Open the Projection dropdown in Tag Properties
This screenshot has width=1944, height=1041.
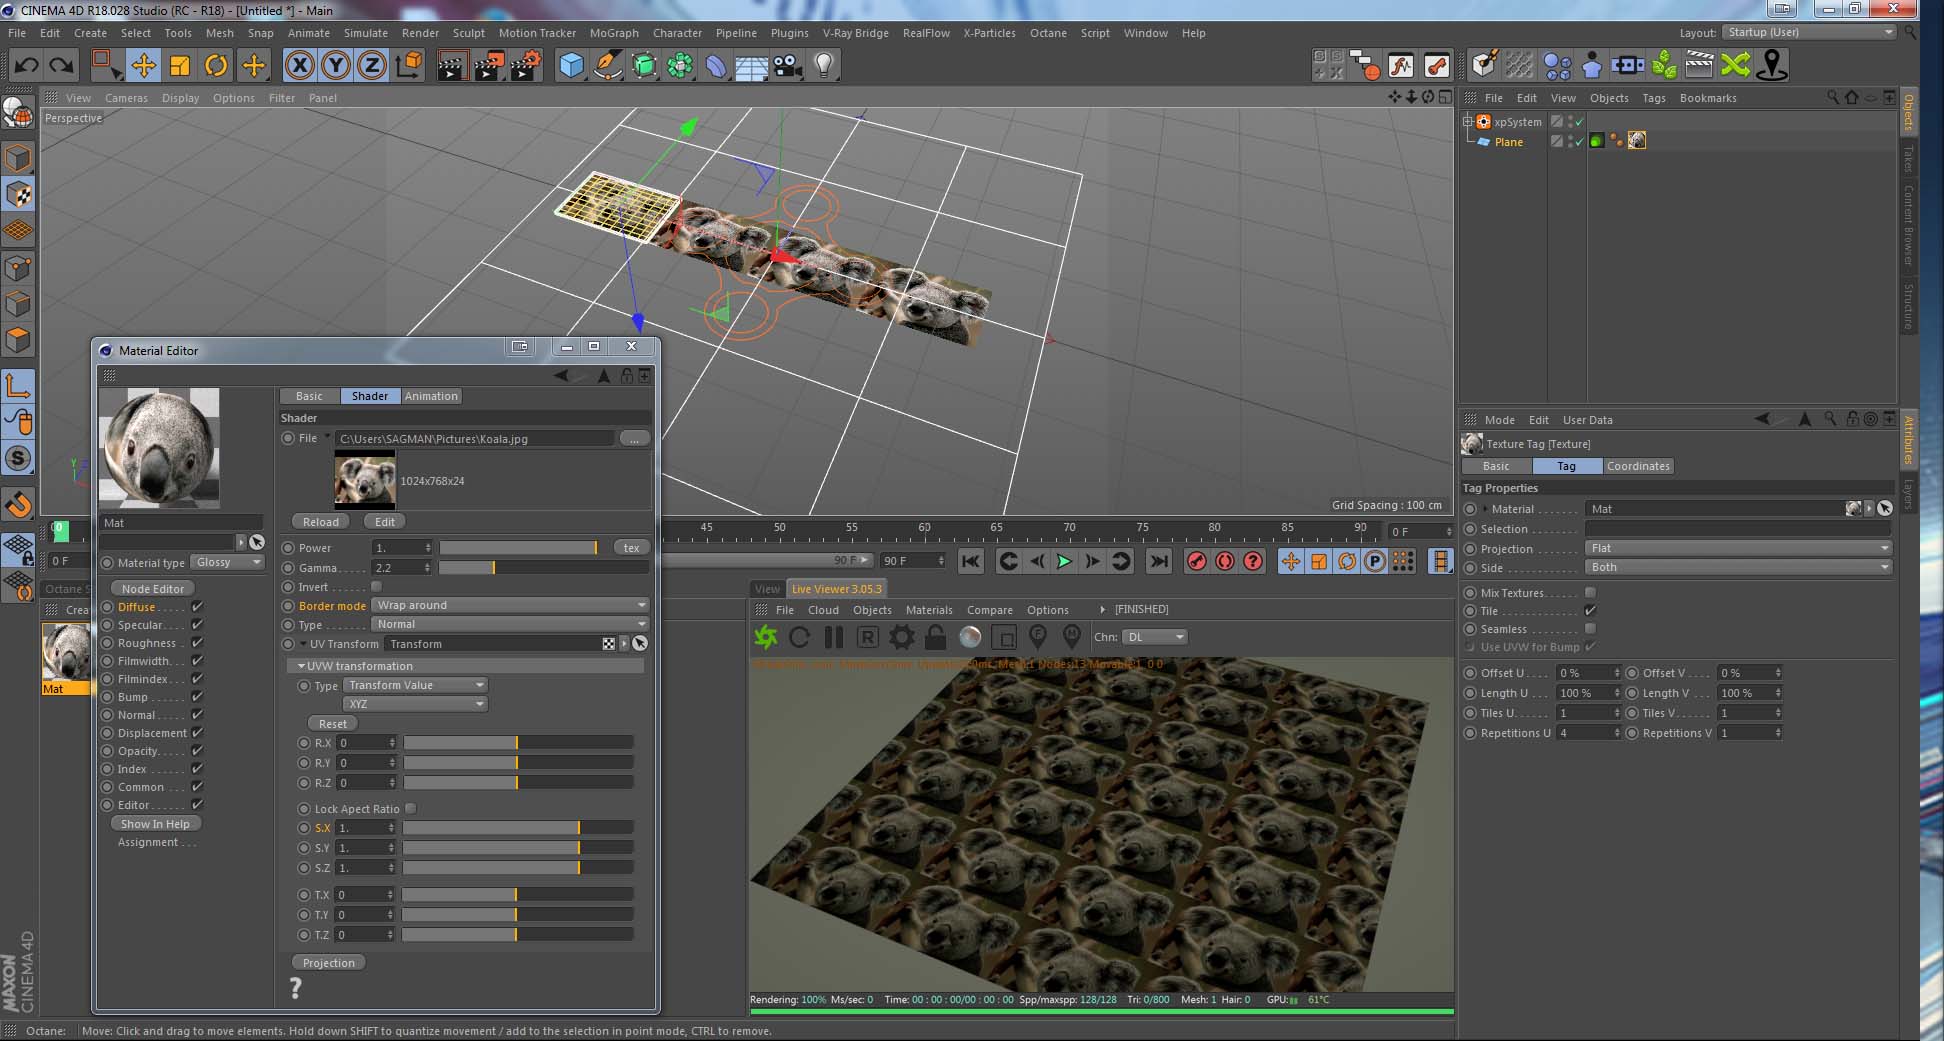pos(1737,548)
